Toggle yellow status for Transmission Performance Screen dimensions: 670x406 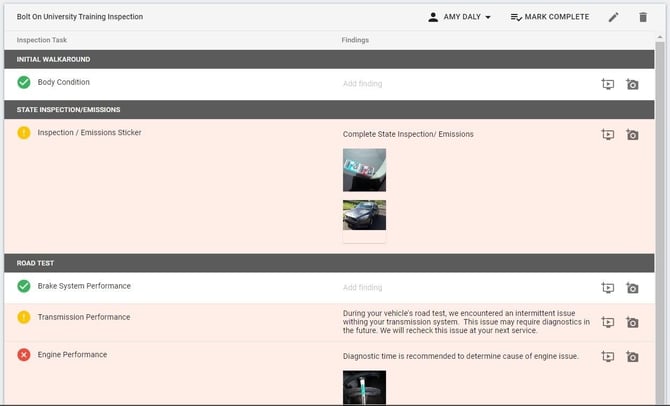pyautogui.click(x=24, y=317)
